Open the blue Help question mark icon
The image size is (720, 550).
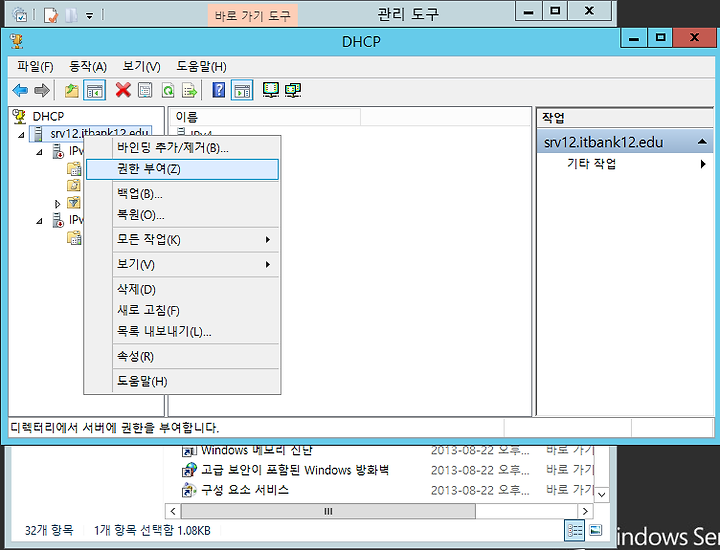point(219,90)
